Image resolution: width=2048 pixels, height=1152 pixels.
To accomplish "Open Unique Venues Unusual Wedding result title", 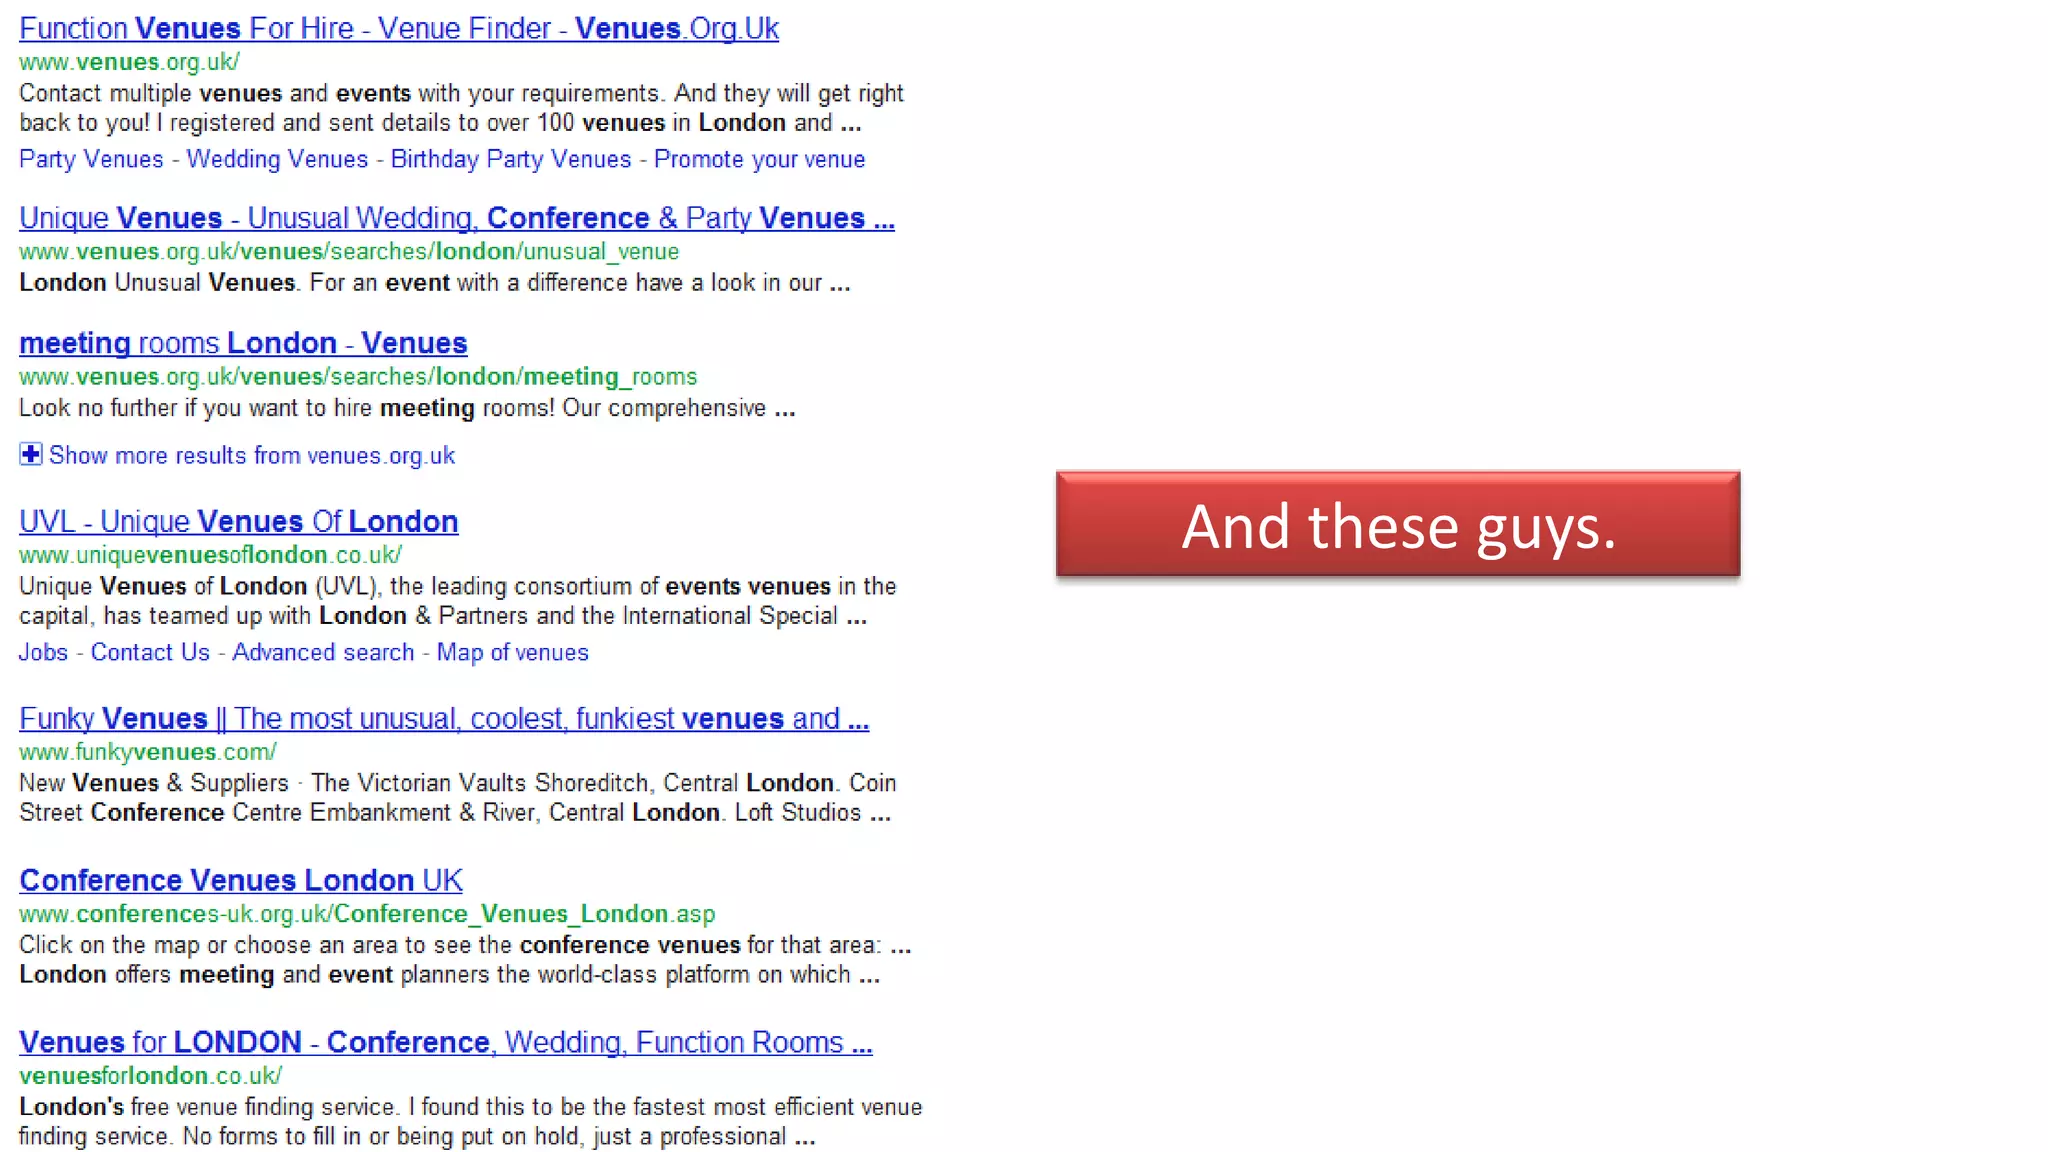I will point(457,218).
